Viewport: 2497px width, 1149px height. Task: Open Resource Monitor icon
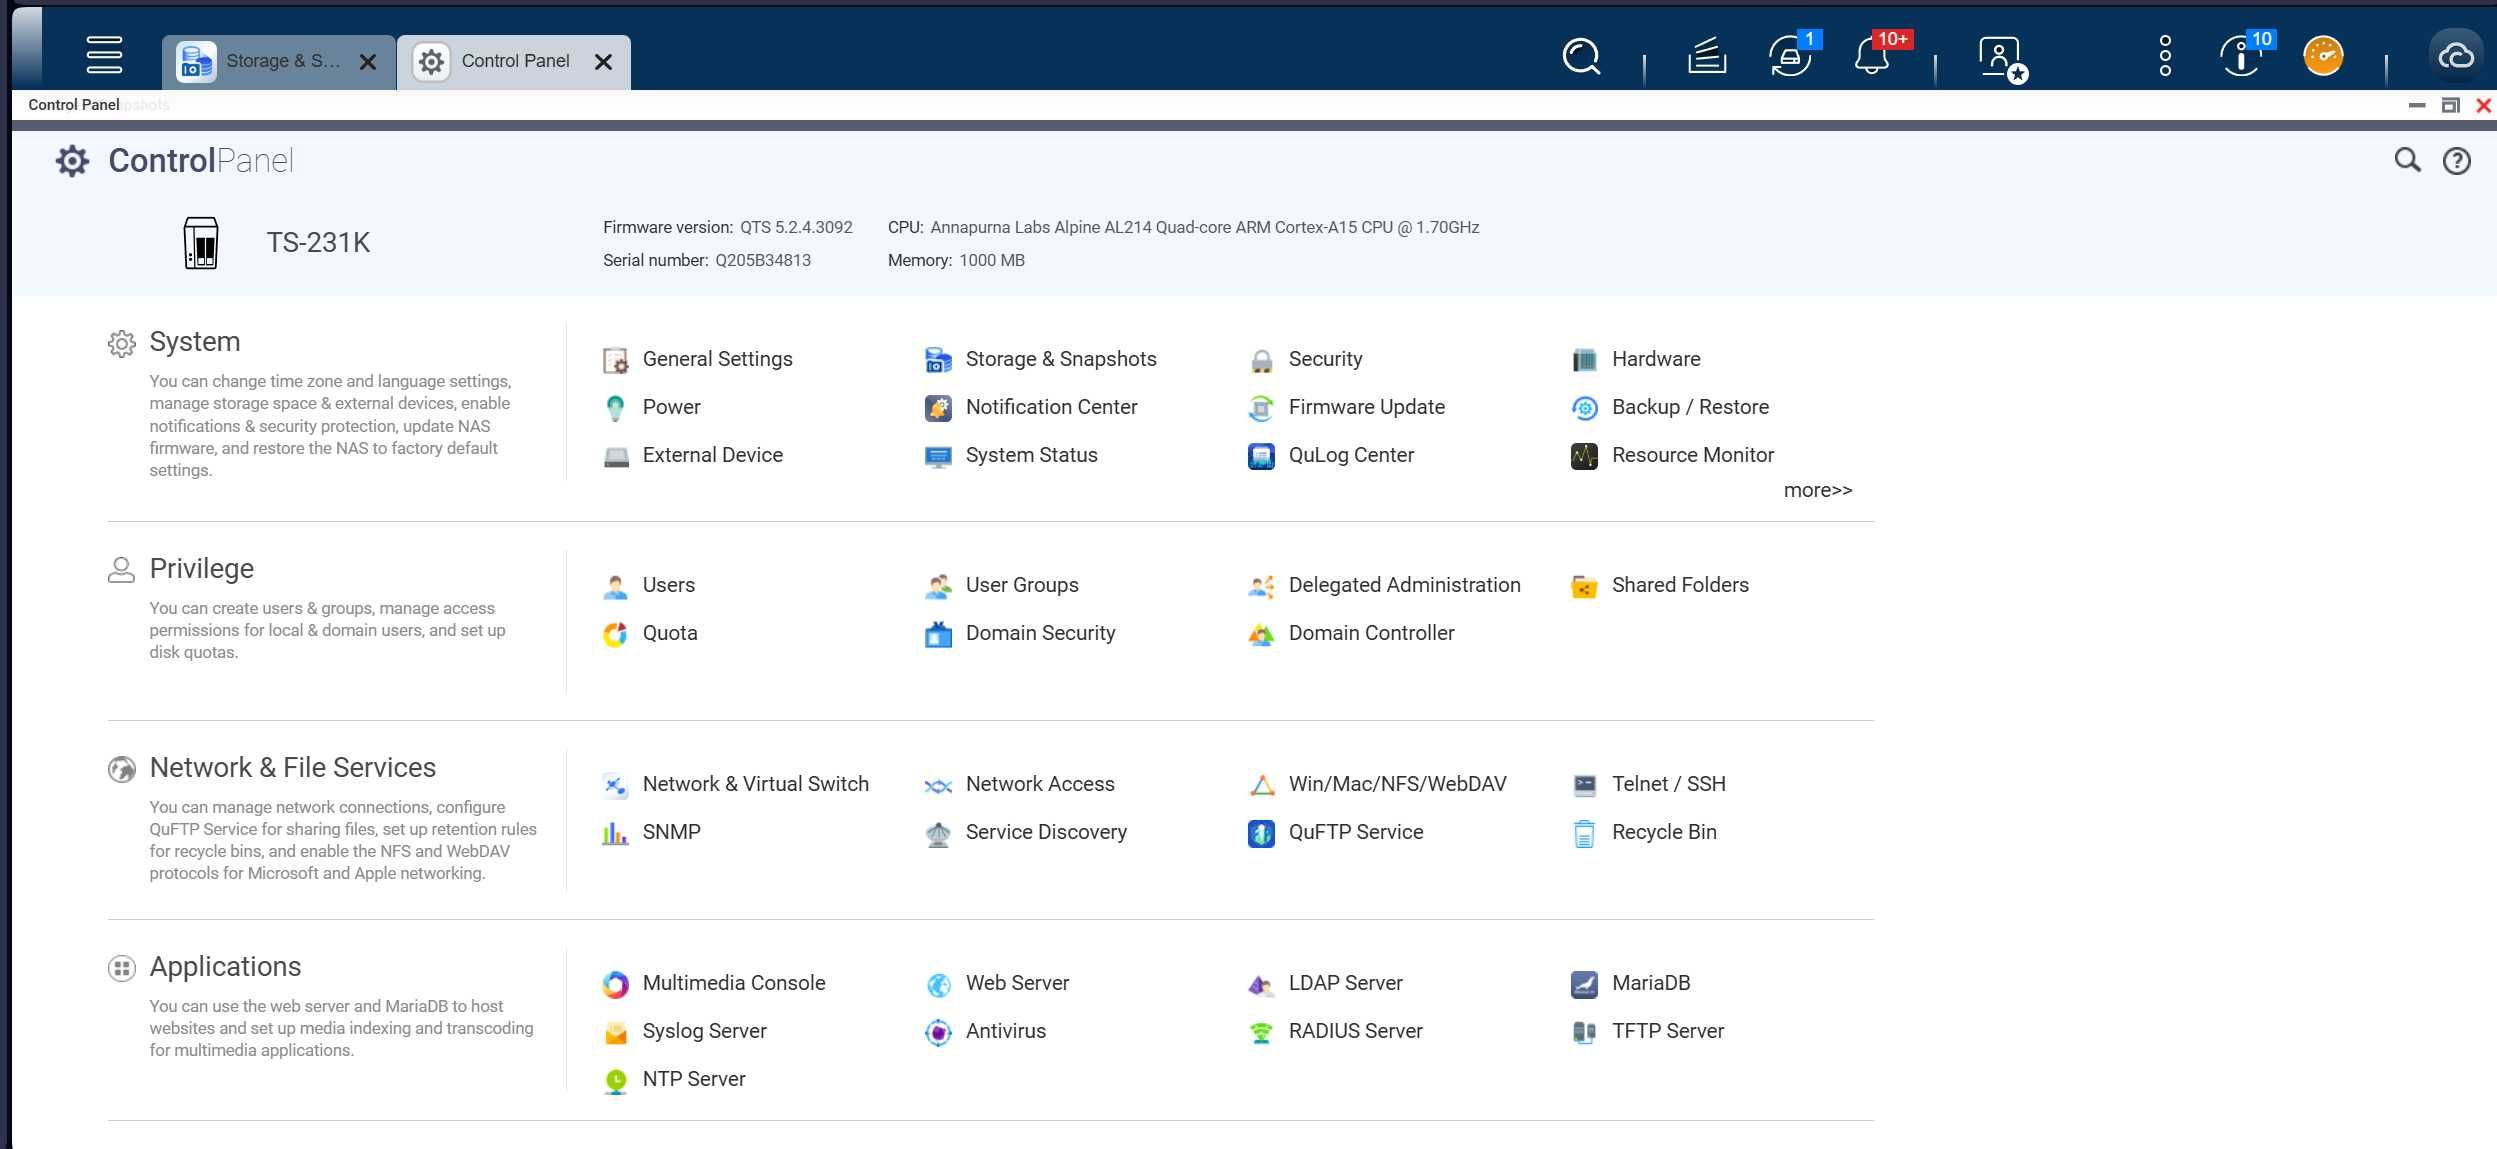[x=1584, y=455]
